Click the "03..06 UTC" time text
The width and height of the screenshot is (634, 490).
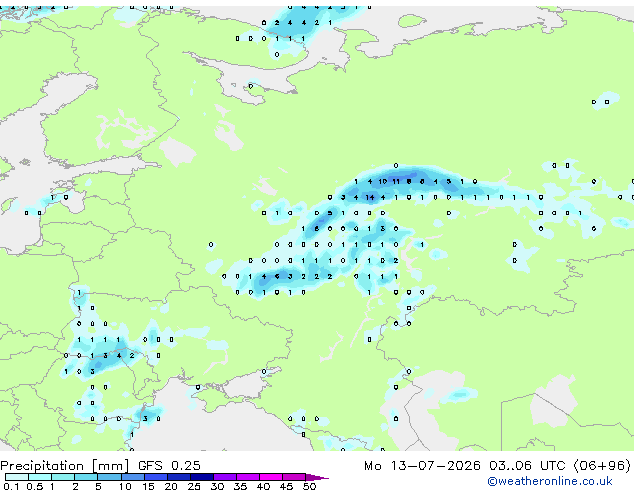[527, 466]
